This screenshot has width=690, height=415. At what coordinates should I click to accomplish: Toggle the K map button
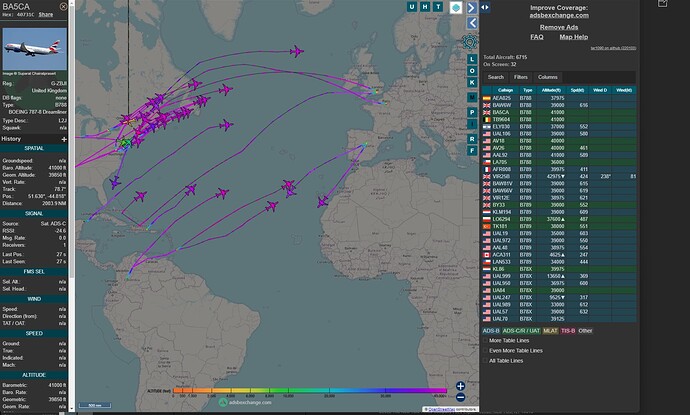click(472, 82)
